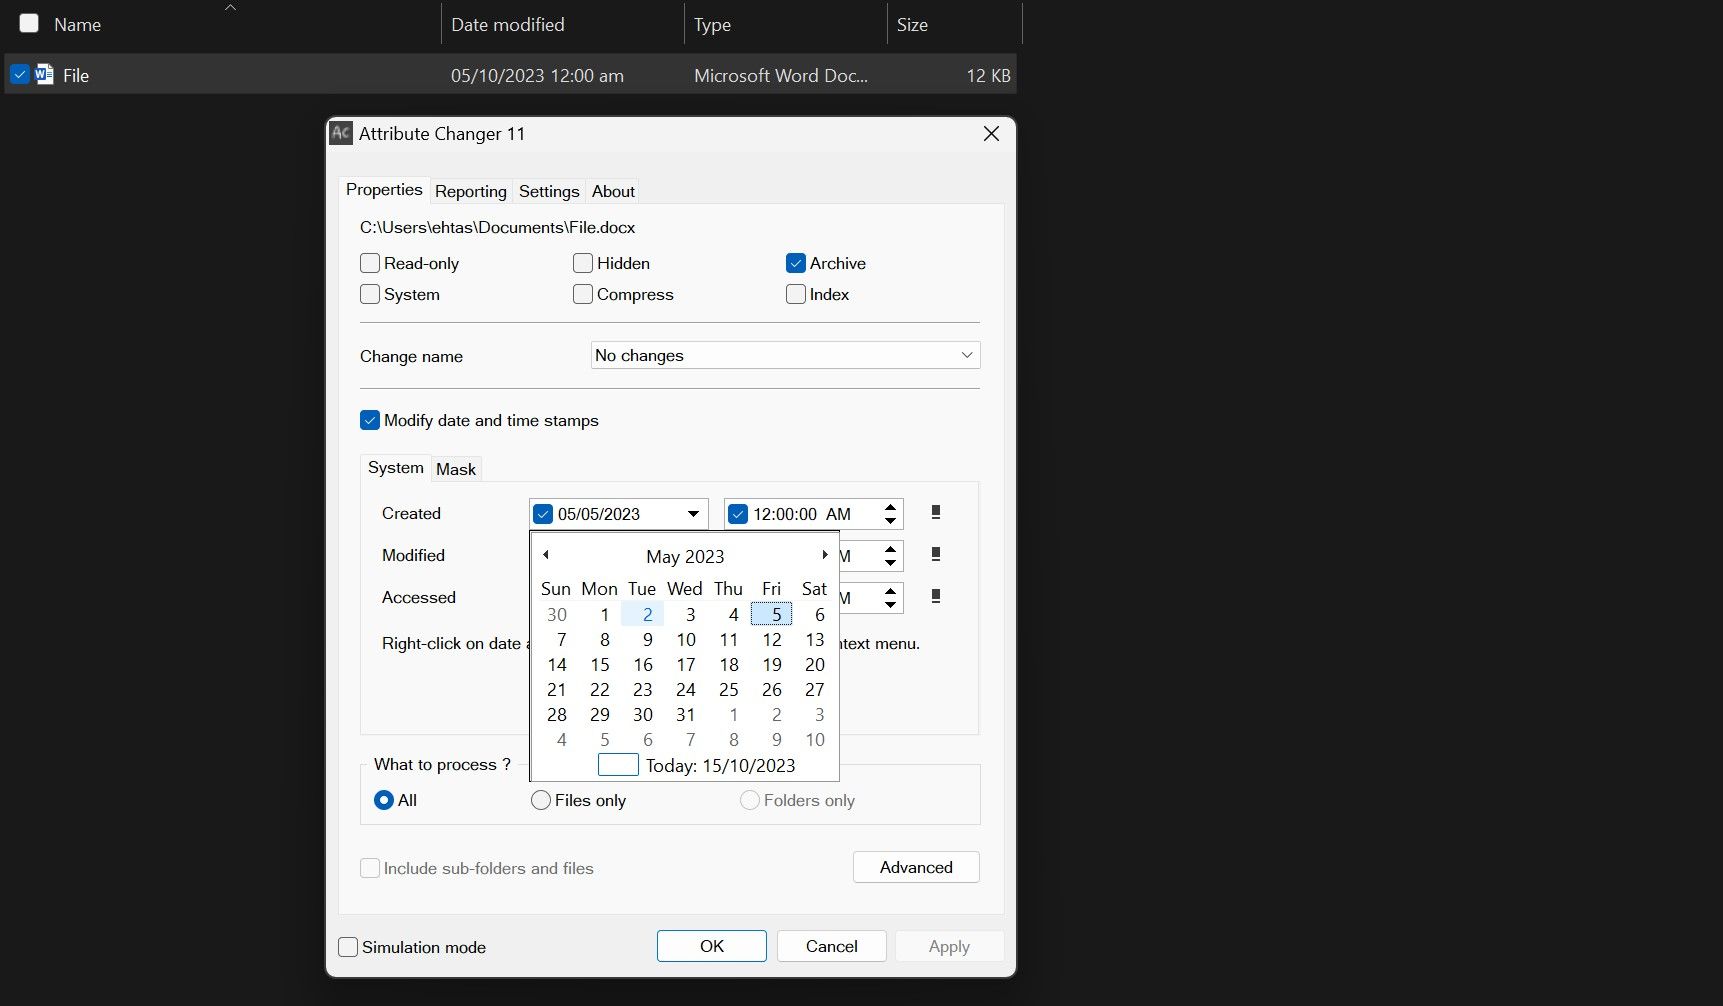Enable the Read-only attribute checkbox
The width and height of the screenshot is (1723, 1006).
tap(370, 264)
